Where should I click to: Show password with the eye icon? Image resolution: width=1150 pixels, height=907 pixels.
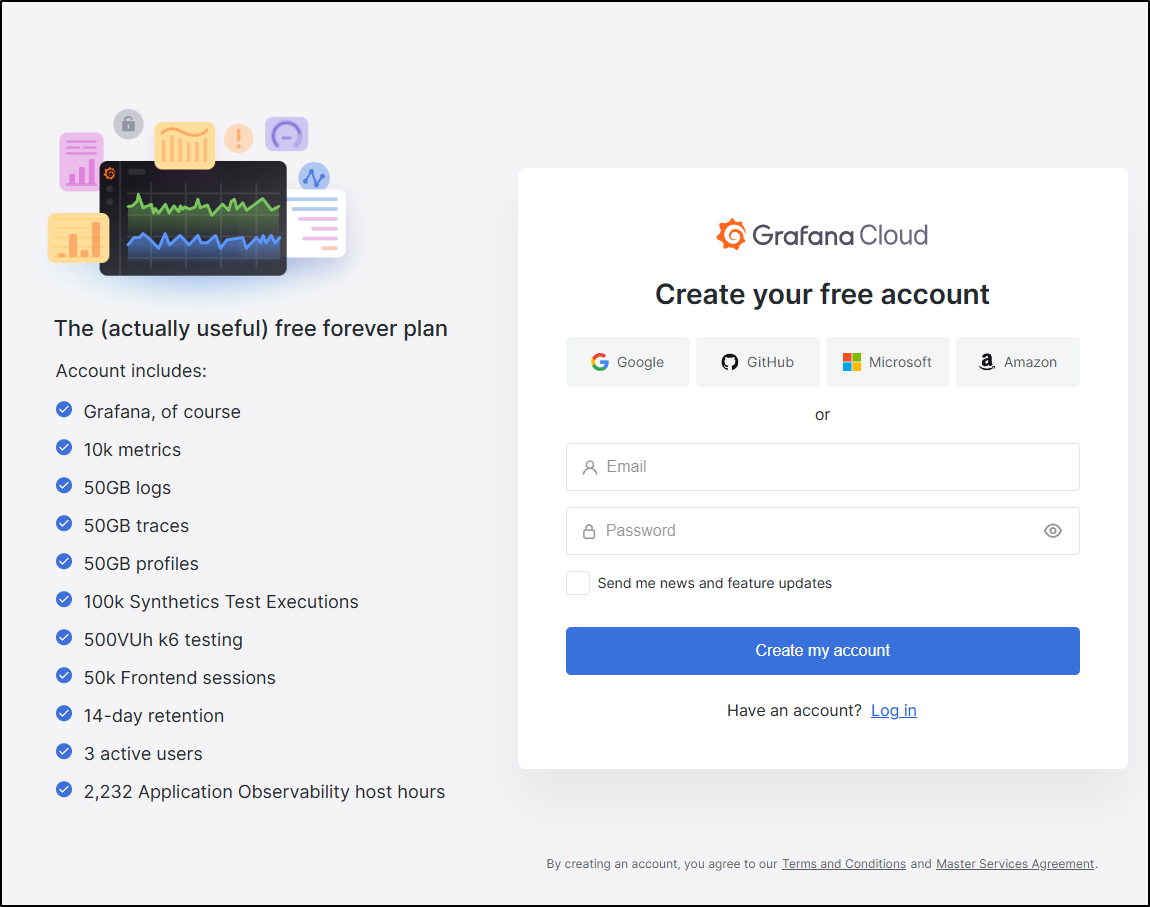[1052, 531]
